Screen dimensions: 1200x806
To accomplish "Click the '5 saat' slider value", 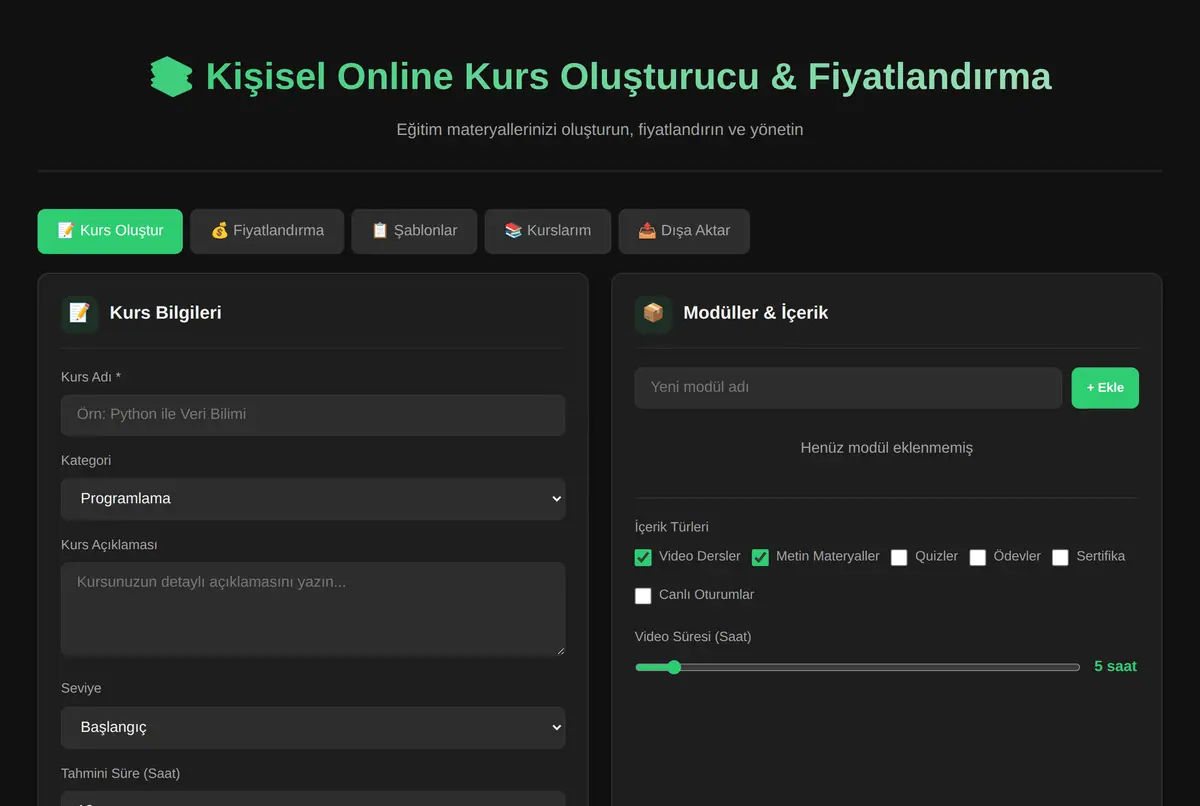I will (1115, 666).
